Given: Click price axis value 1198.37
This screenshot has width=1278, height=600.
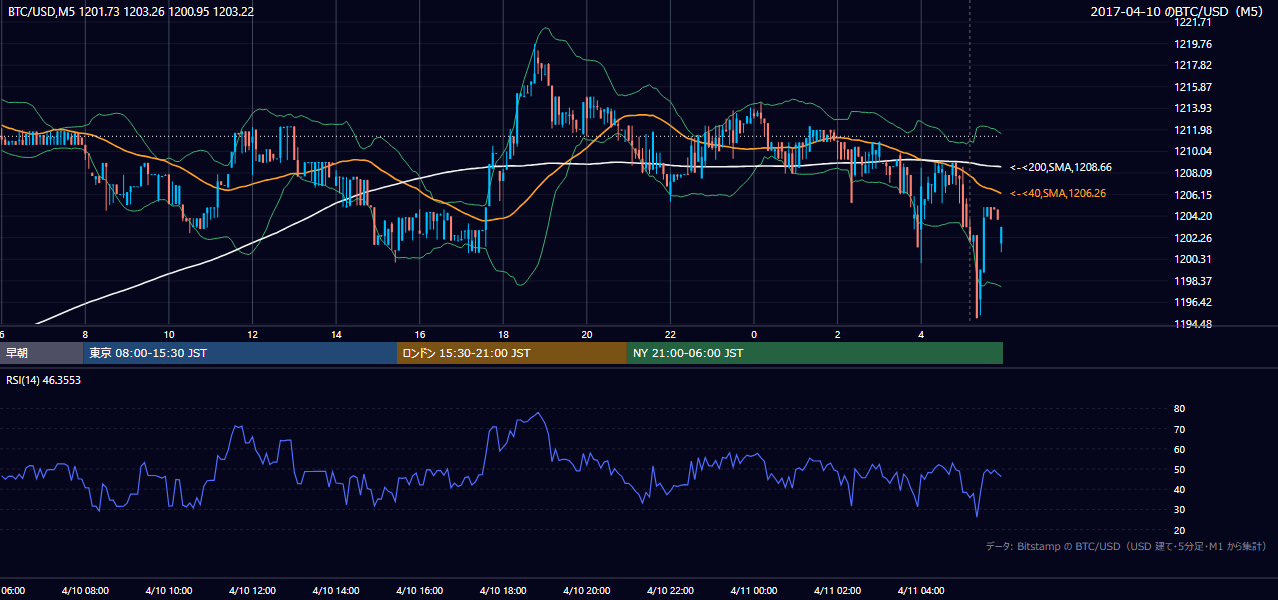Looking at the screenshot, I should click(x=1193, y=281).
